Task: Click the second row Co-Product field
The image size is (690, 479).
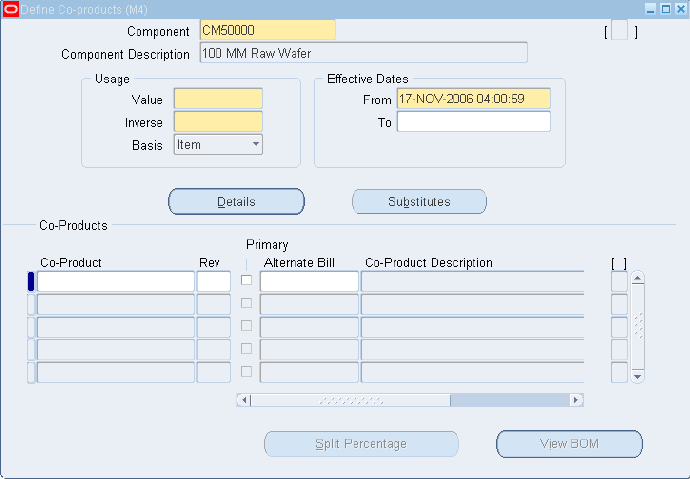Action: (116, 304)
